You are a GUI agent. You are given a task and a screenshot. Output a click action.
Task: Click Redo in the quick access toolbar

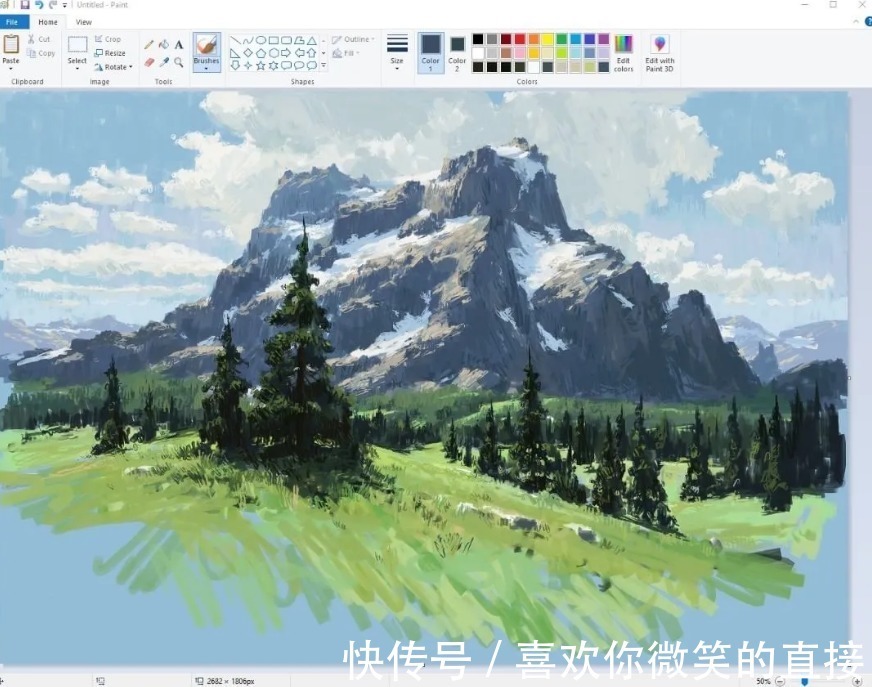pyautogui.click(x=53, y=5)
